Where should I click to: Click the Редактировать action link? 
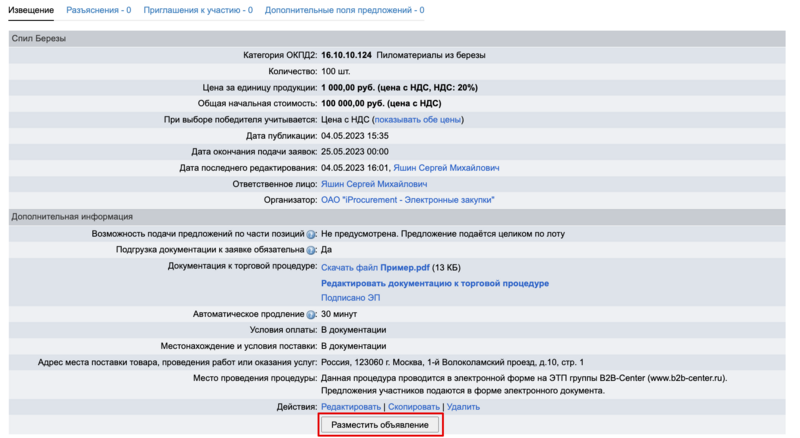point(351,407)
